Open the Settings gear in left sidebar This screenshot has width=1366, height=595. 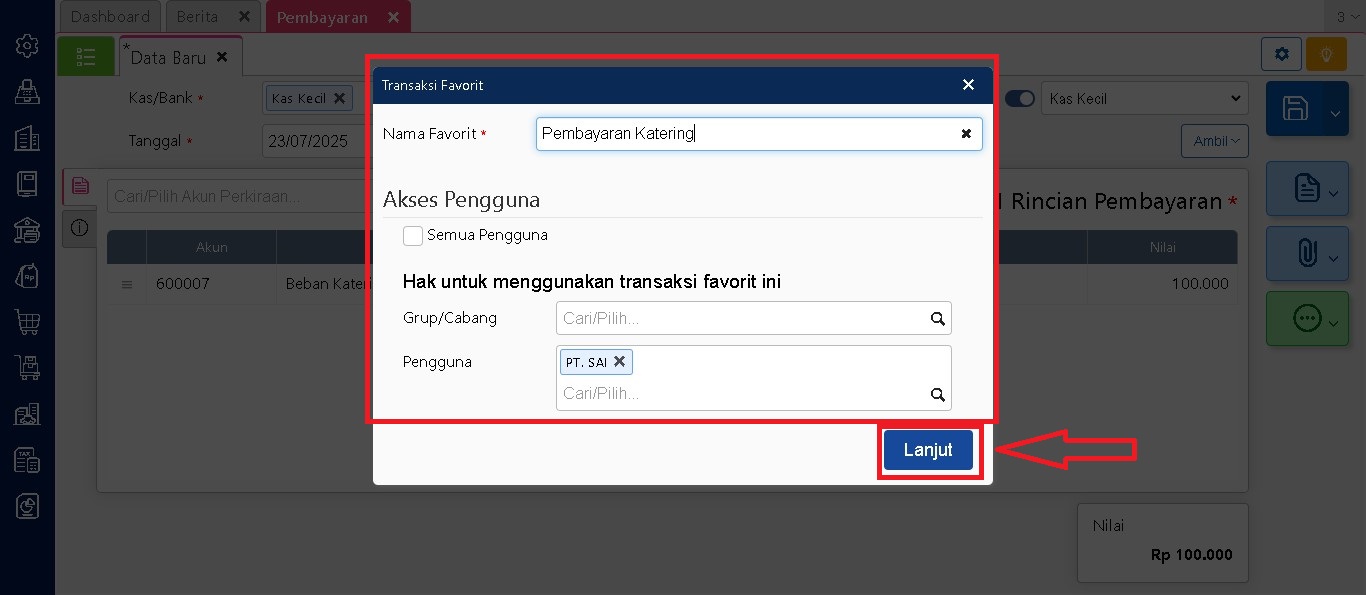(x=27, y=46)
